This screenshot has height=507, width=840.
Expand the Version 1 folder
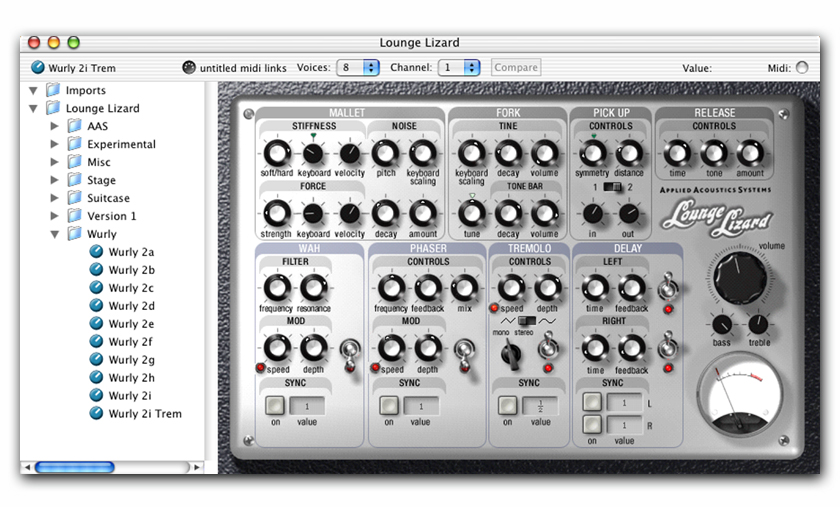[54, 215]
